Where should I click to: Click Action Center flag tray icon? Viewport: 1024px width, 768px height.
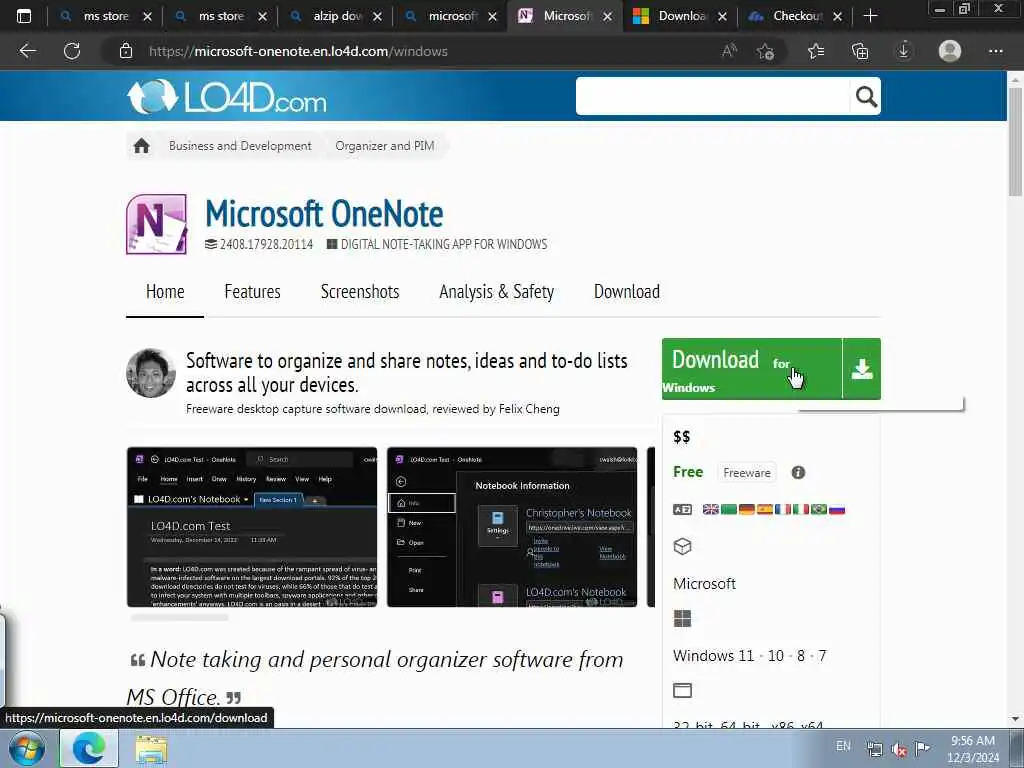click(x=922, y=748)
